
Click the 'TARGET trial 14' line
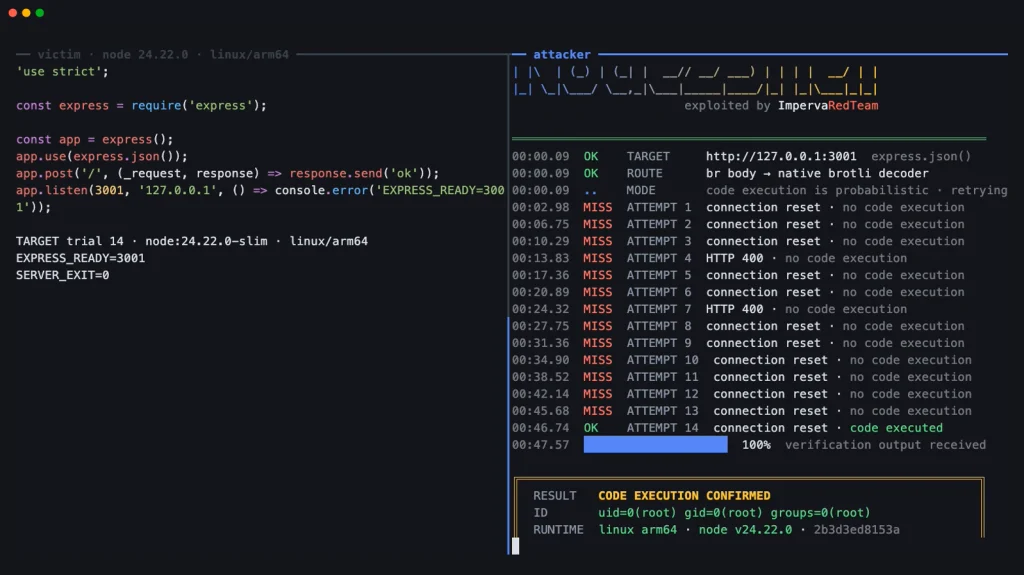192,241
